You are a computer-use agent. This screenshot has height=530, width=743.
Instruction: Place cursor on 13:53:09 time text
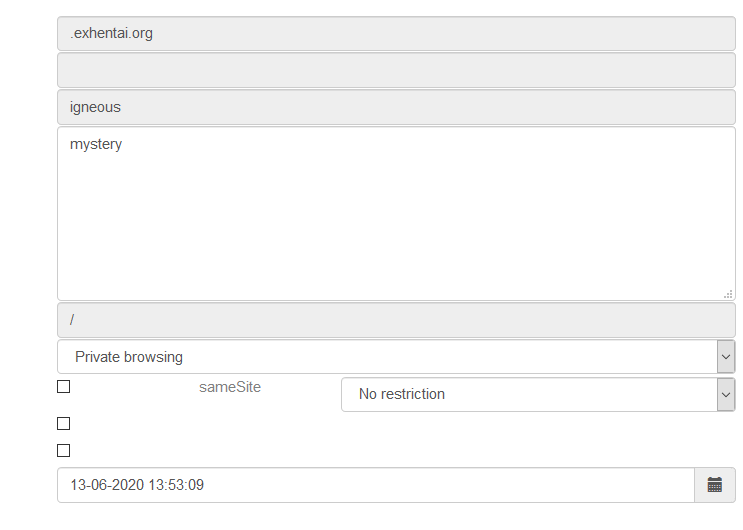176,485
